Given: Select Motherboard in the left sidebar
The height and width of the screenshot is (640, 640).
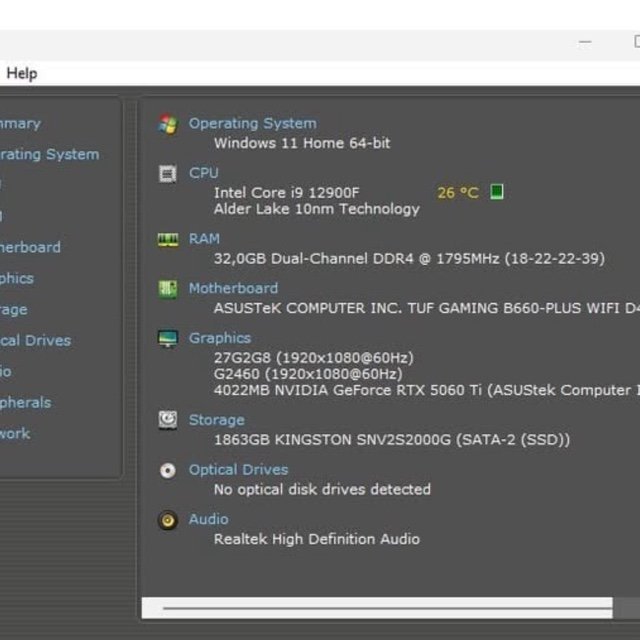Looking at the screenshot, I should (30, 247).
